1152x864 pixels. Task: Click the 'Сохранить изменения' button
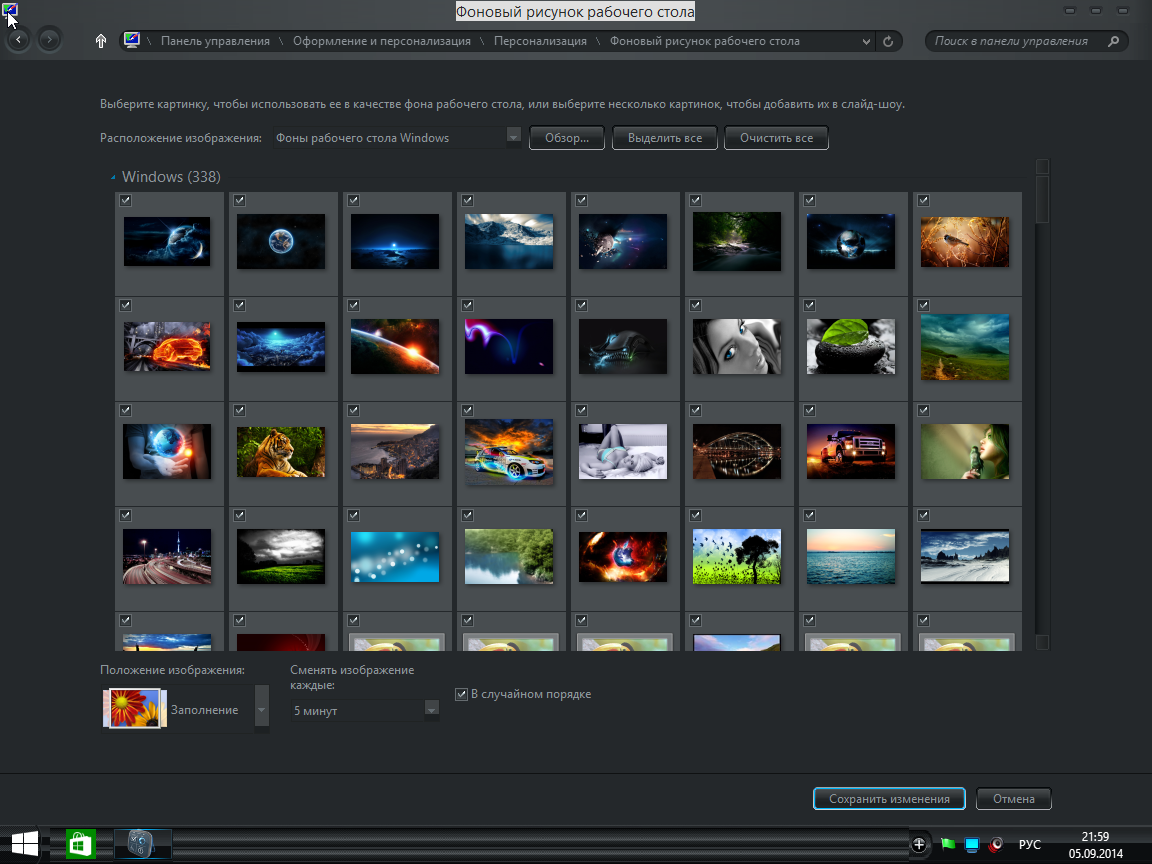coord(889,799)
